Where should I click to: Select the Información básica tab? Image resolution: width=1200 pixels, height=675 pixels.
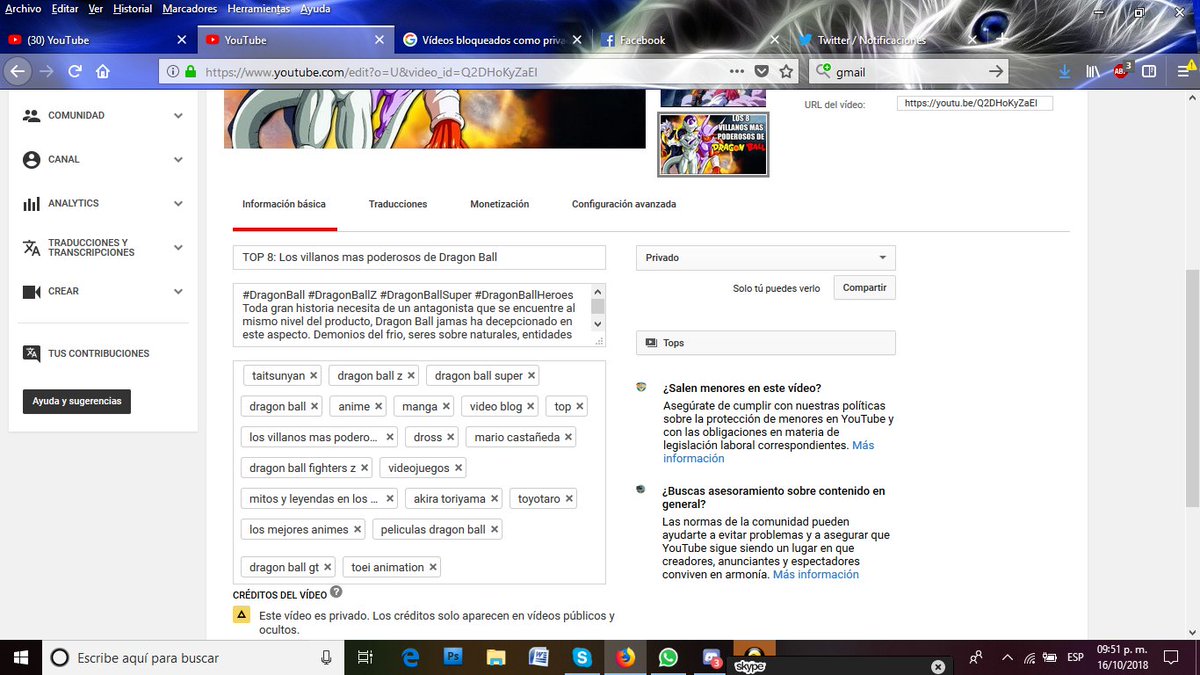(x=284, y=204)
